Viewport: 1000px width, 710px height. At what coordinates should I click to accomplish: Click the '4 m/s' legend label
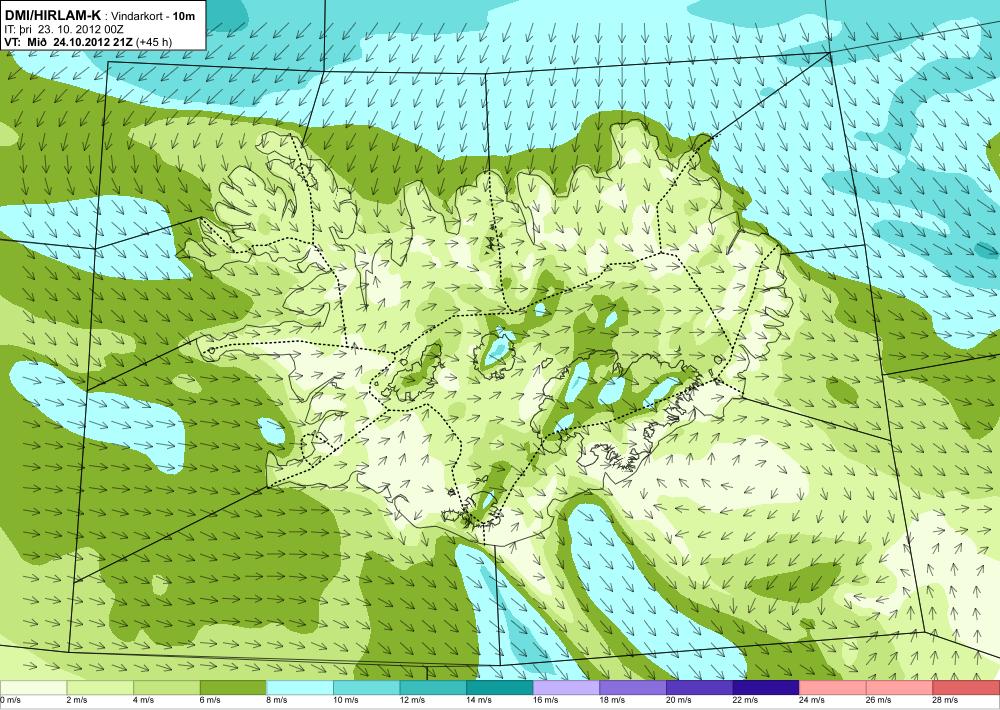tap(143, 700)
